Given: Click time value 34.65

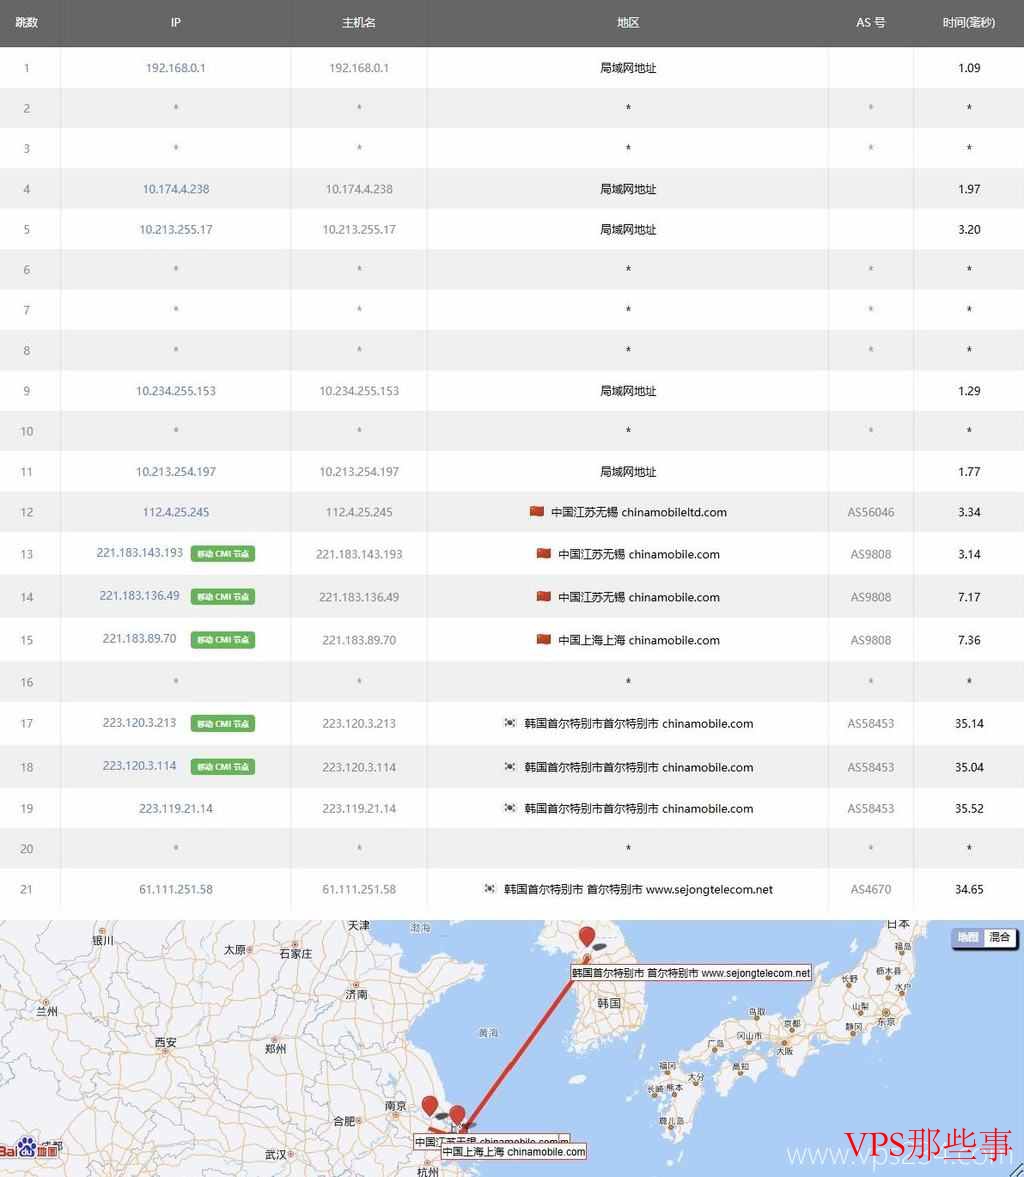Looking at the screenshot, I should [969, 890].
